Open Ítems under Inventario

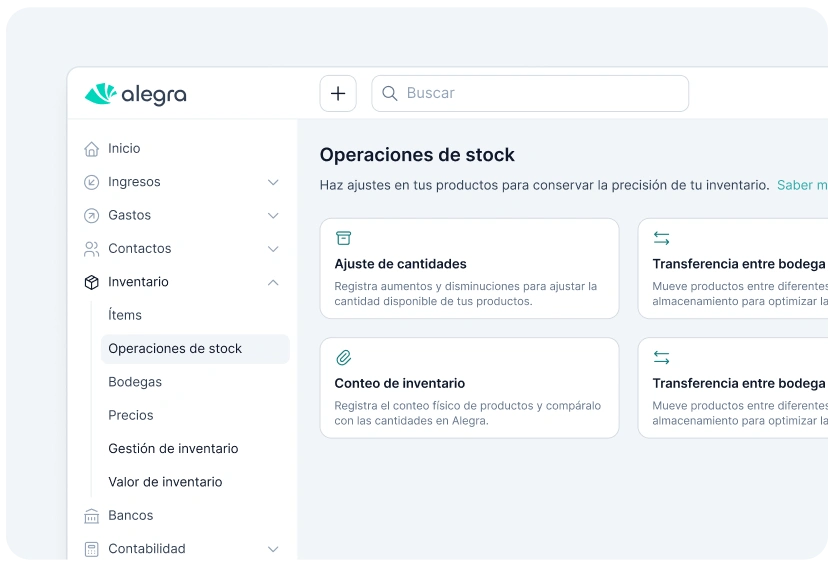click(125, 315)
